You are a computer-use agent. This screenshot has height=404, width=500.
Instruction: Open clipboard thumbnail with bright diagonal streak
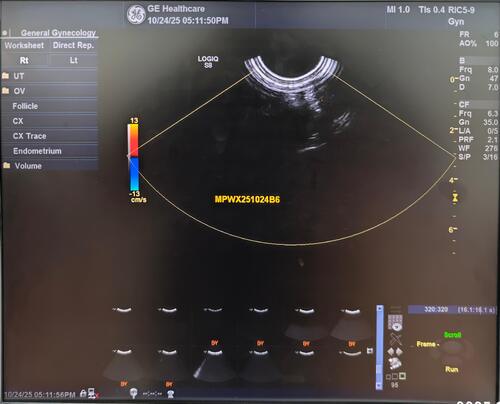(x=213, y=364)
